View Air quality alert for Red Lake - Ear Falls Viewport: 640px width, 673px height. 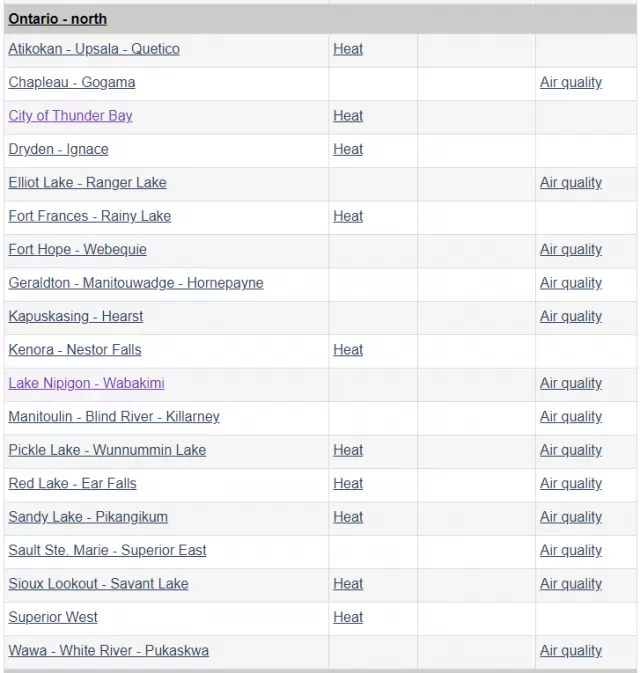(x=571, y=484)
